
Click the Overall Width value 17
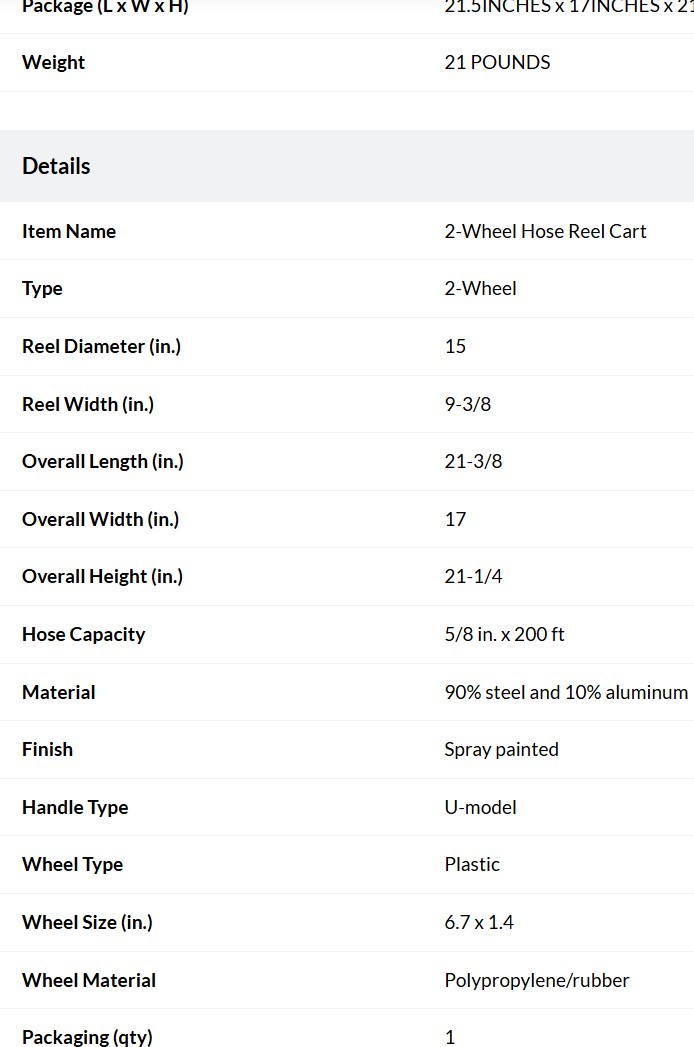tap(455, 519)
